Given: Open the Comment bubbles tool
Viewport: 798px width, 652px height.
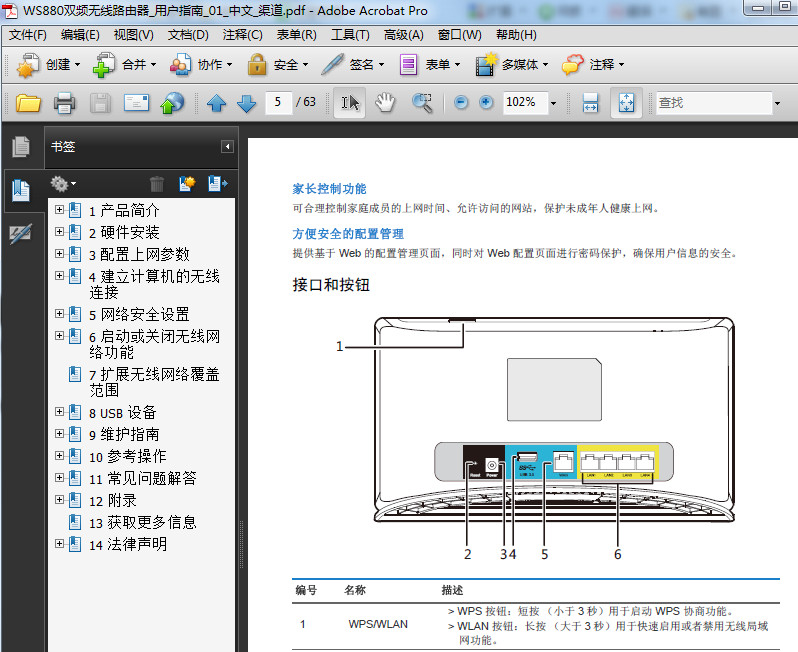Looking at the screenshot, I should (593, 65).
